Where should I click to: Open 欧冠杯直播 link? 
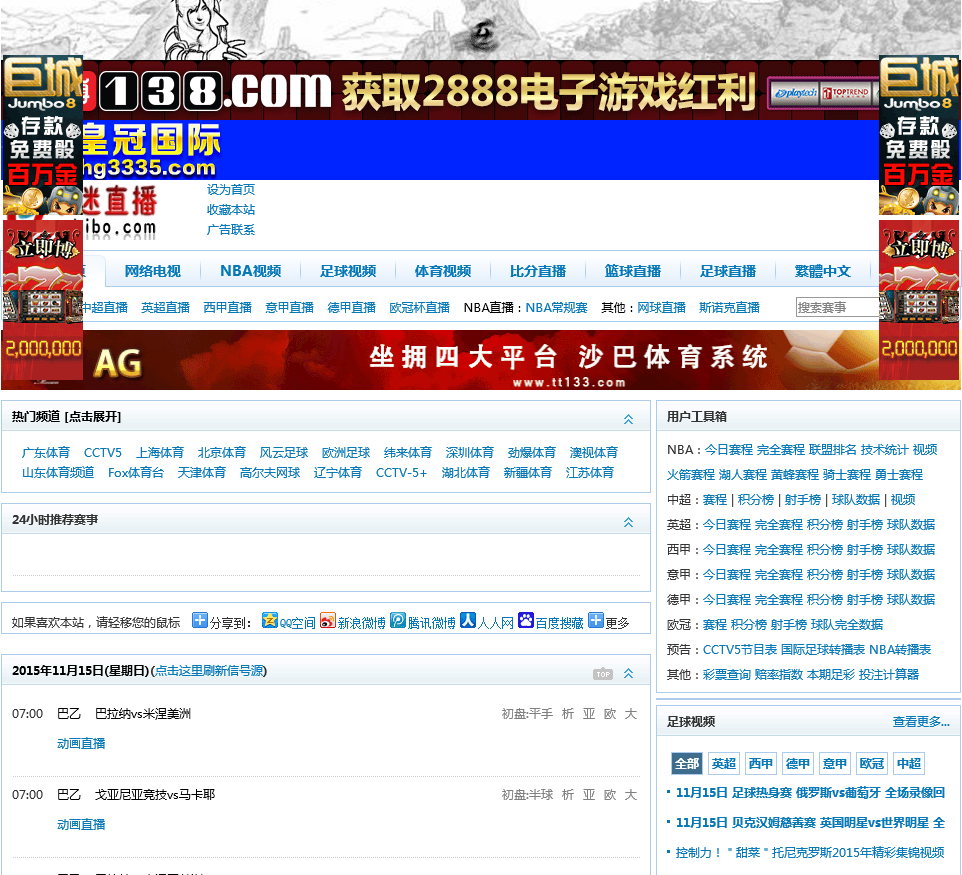(x=420, y=307)
